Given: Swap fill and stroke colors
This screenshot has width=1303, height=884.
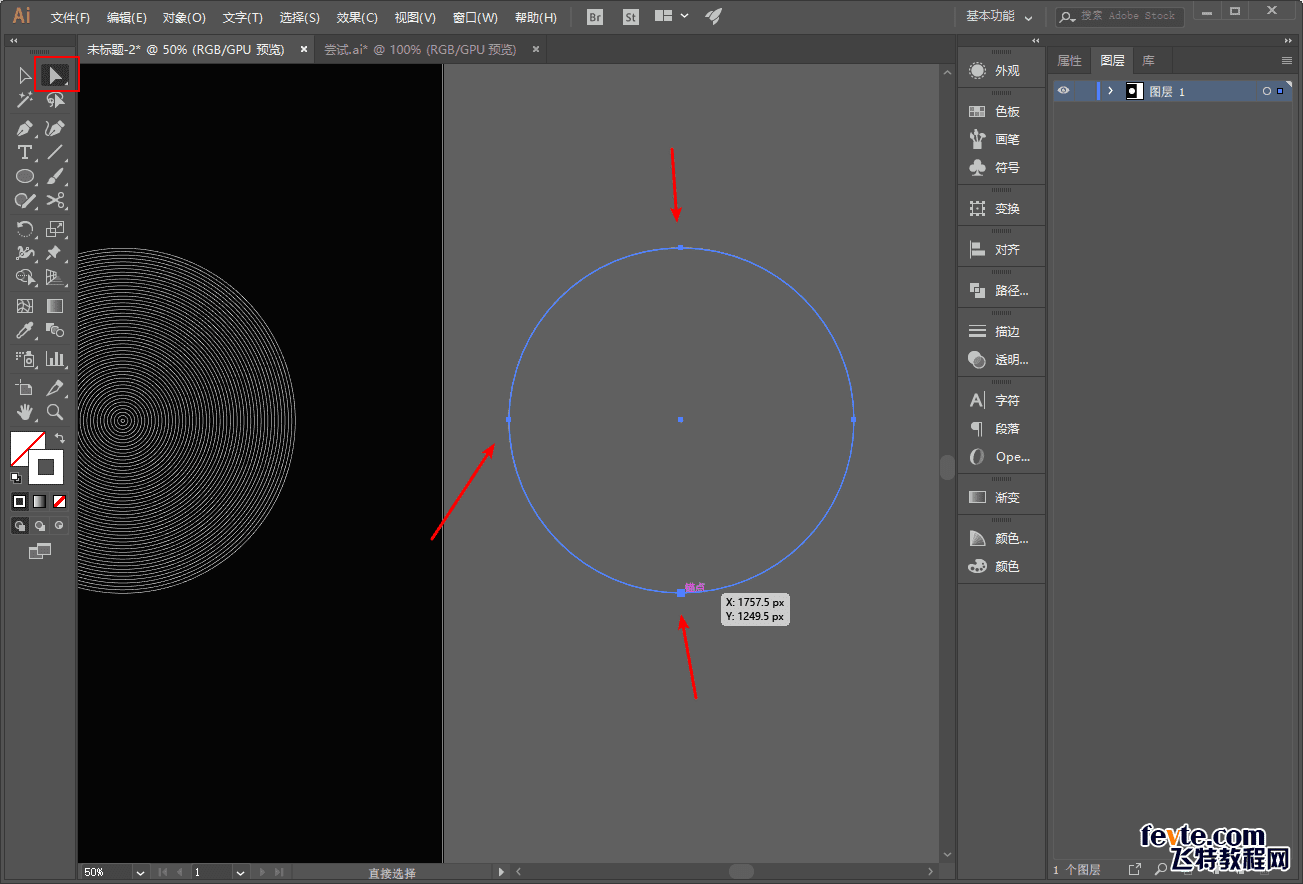Looking at the screenshot, I should tap(60, 438).
